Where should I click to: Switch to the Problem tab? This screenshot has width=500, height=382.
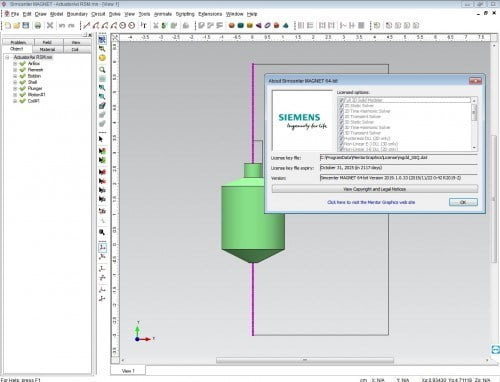(x=18, y=42)
